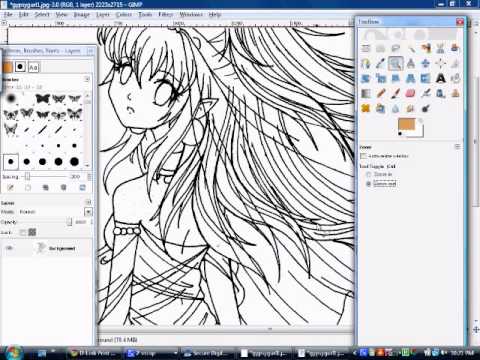Select the Rotate tool

point(366,78)
